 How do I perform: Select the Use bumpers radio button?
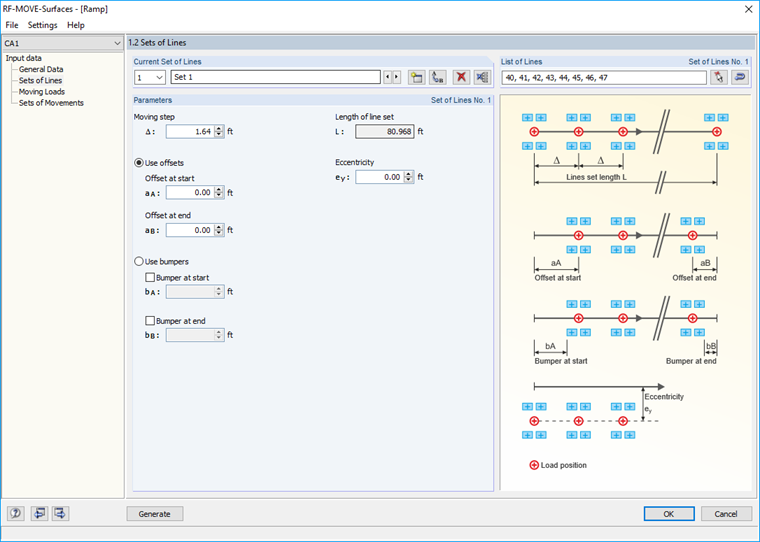tap(139, 261)
